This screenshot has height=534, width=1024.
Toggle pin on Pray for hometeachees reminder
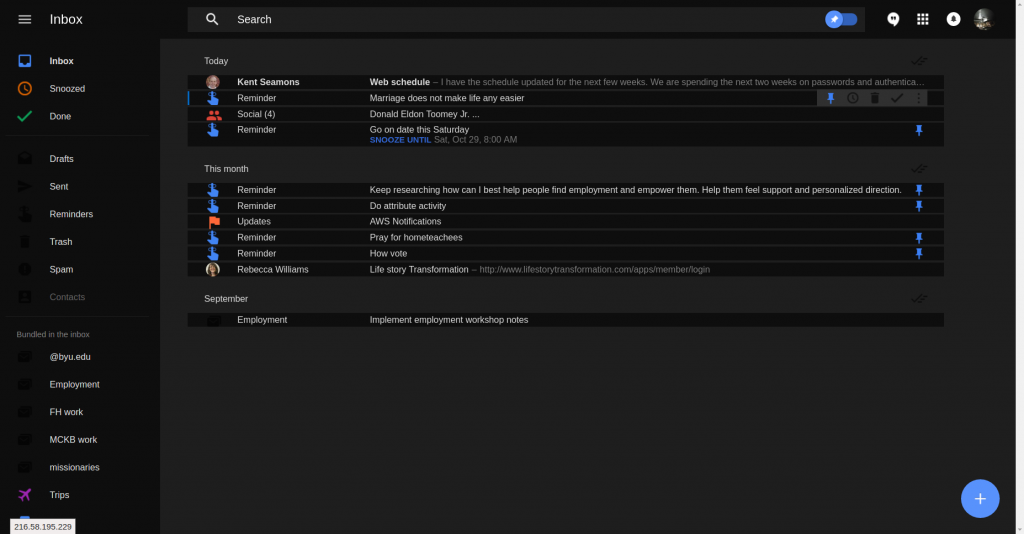[x=919, y=238]
